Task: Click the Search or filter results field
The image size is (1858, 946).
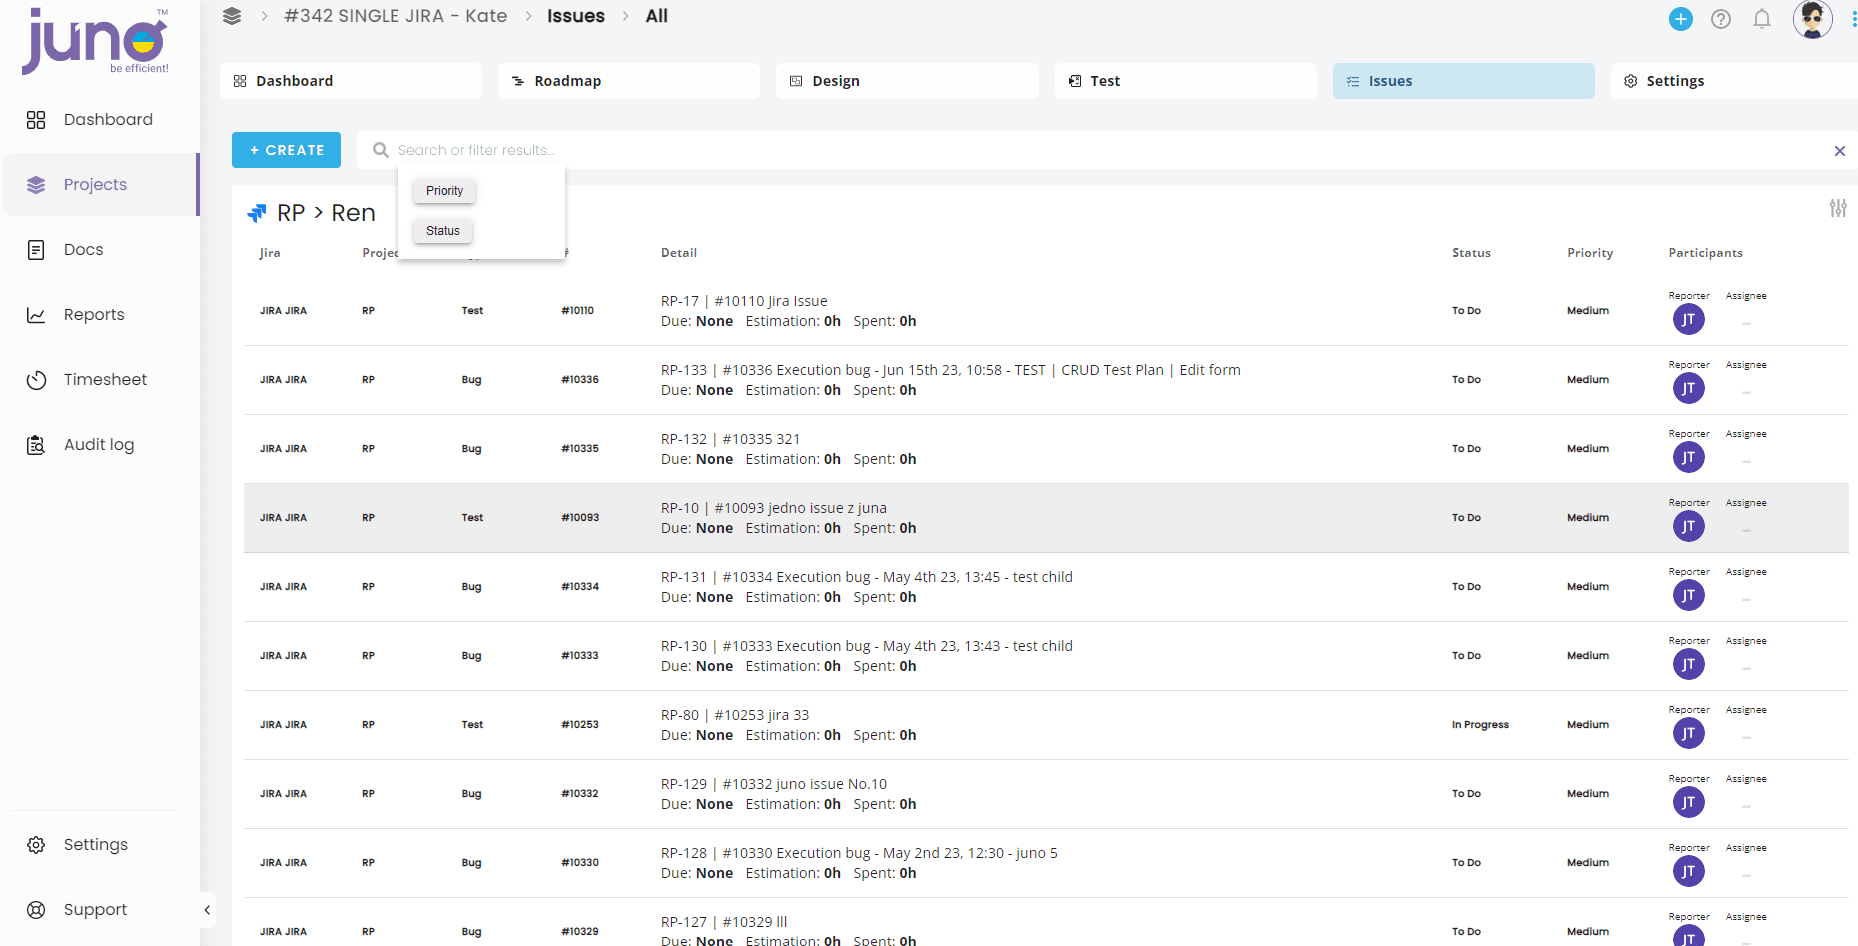Action: [1100, 150]
